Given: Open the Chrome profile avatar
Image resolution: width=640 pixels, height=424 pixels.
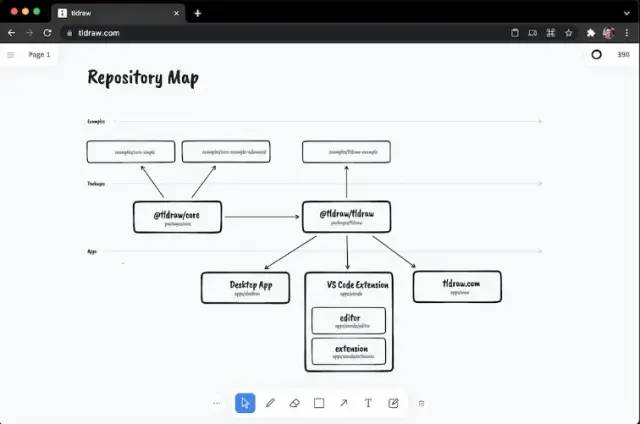Looking at the screenshot, I should click(609, 33).
